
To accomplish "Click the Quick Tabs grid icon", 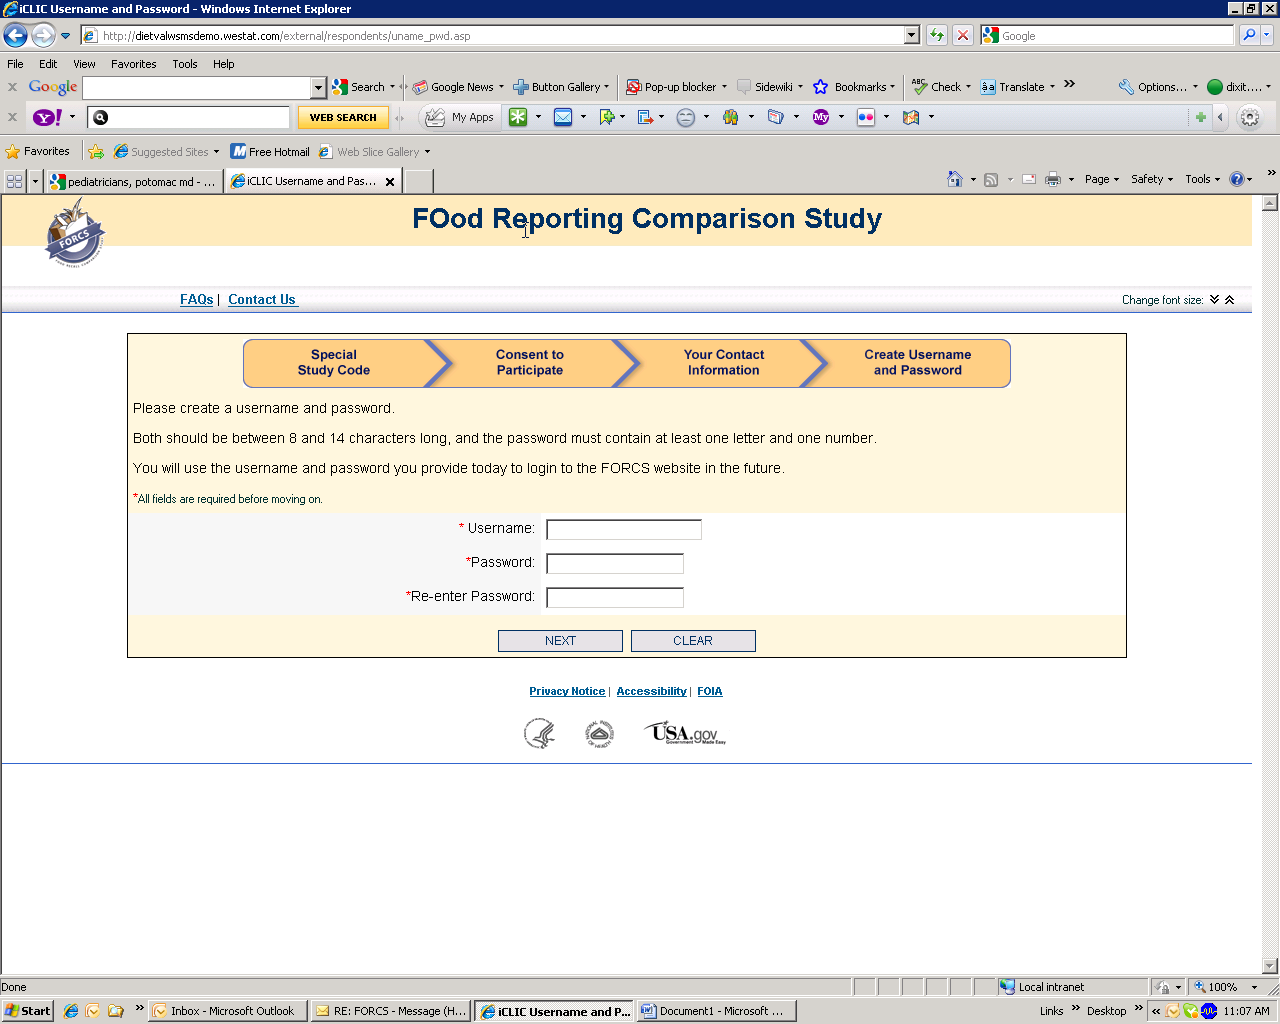I will [x=14, y=181].
